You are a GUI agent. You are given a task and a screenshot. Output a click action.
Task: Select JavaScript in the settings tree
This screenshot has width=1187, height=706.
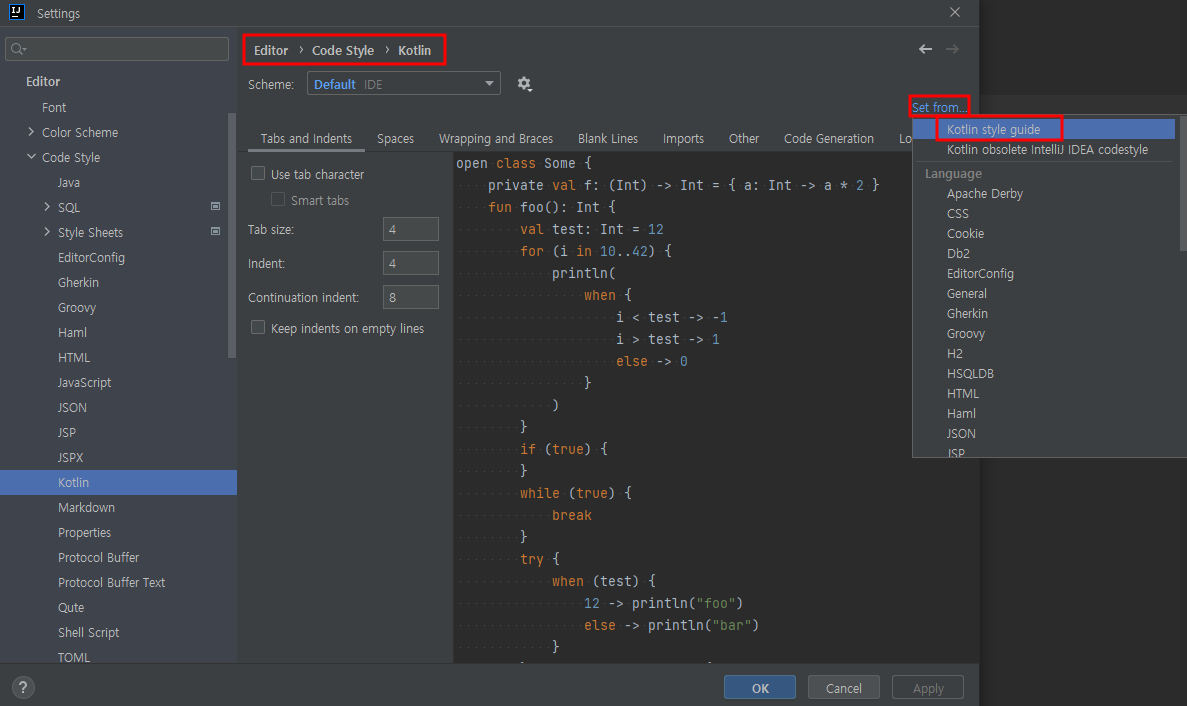(84, 382)
